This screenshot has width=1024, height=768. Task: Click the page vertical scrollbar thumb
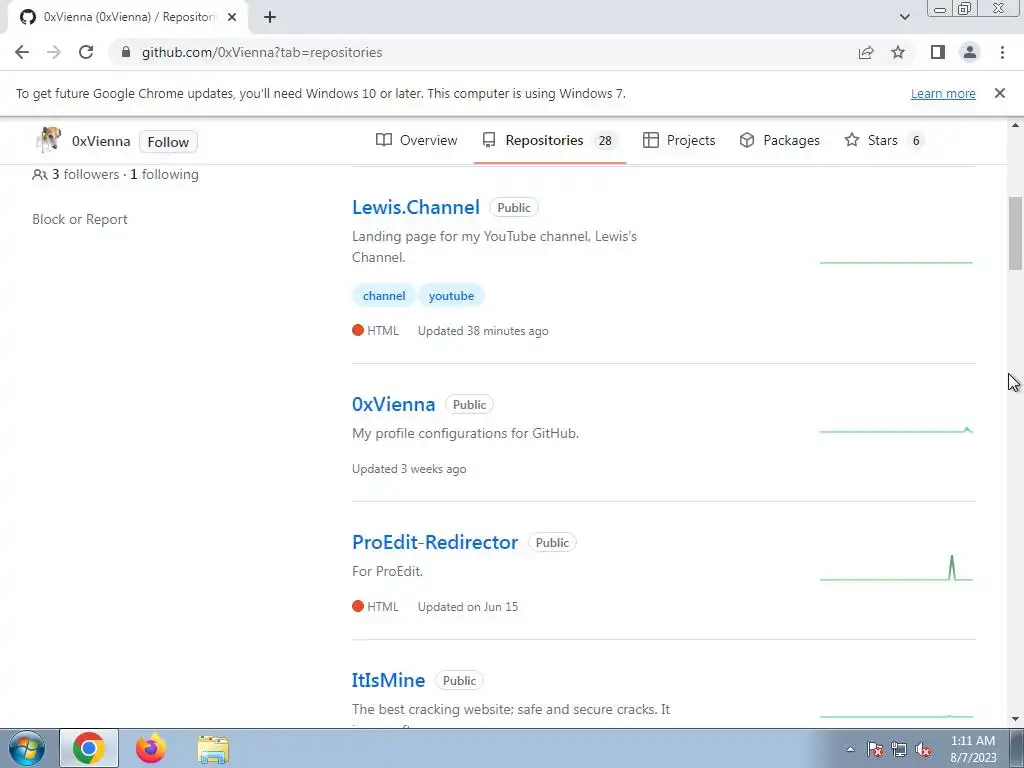tap(1015, 233)
